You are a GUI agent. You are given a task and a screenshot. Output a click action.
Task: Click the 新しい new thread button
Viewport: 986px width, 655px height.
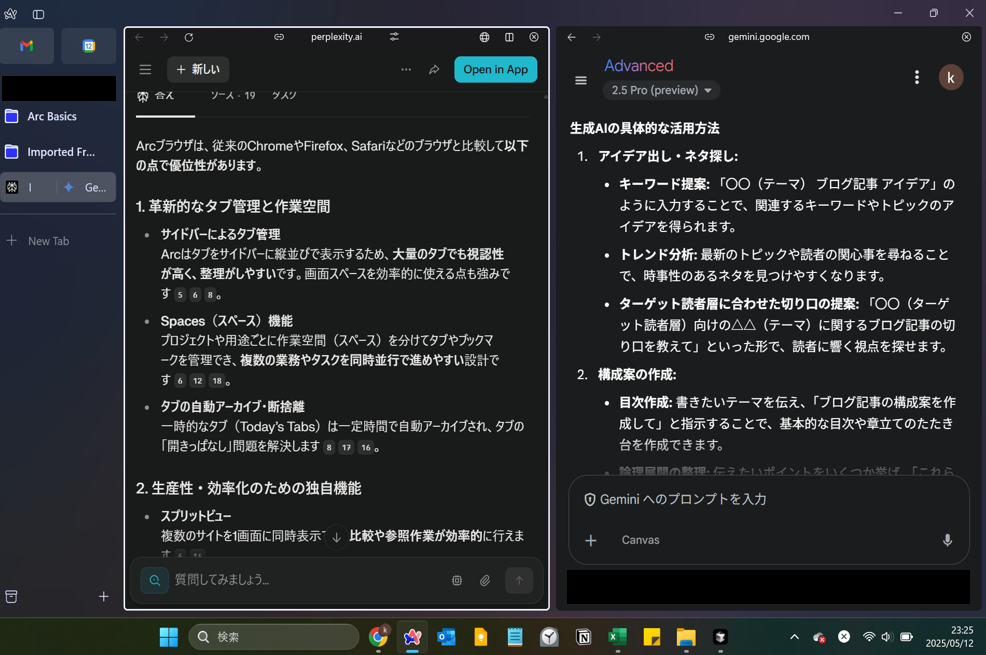pos(198,70)
